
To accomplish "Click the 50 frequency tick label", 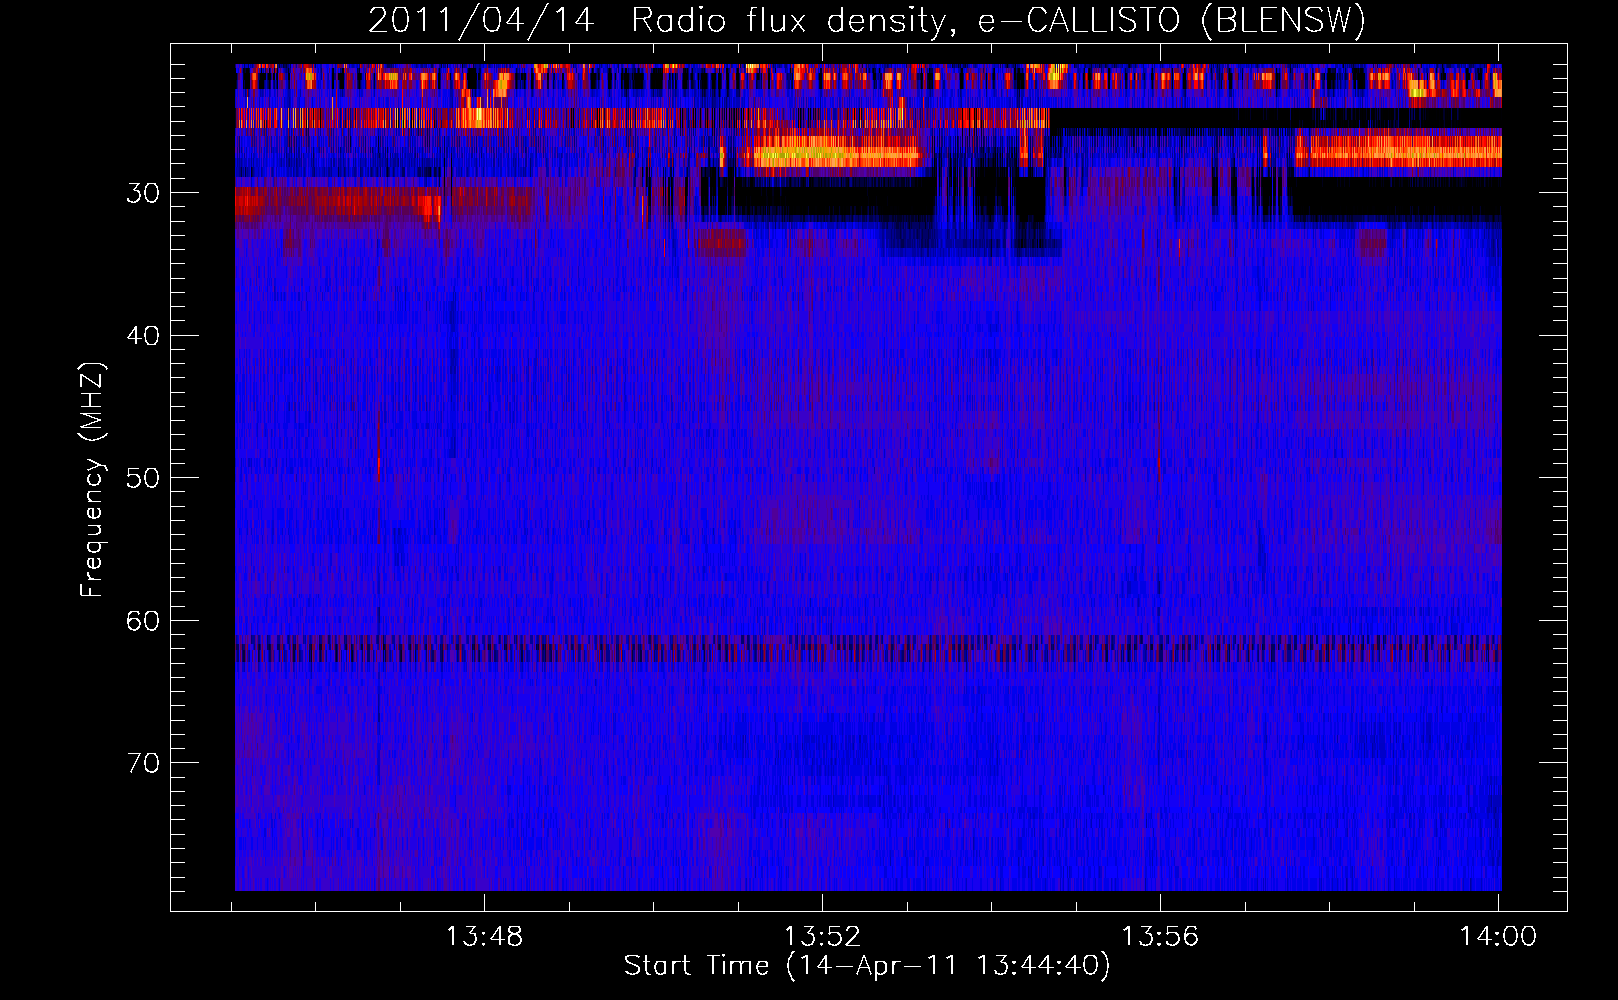I will tap(143, 478).
